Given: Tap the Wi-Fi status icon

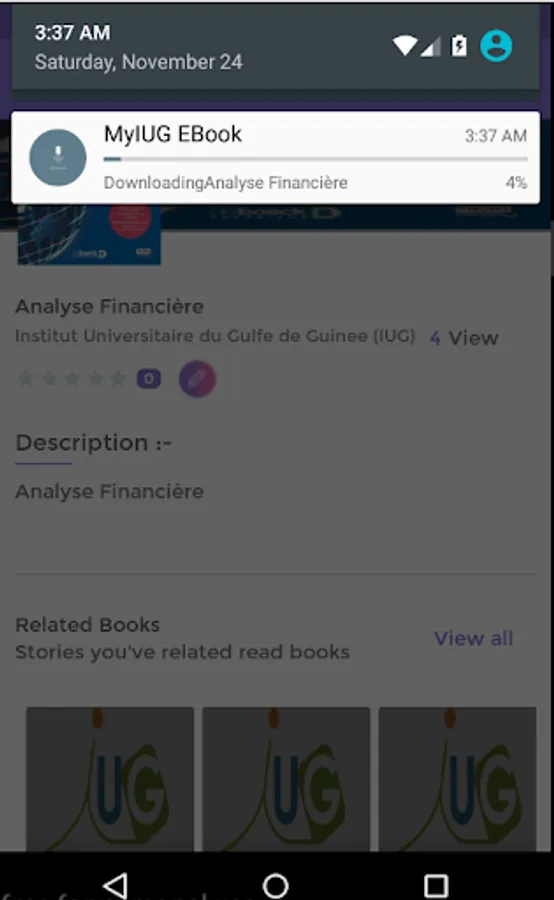Looking at the screenshot, I should click(405, 46).
